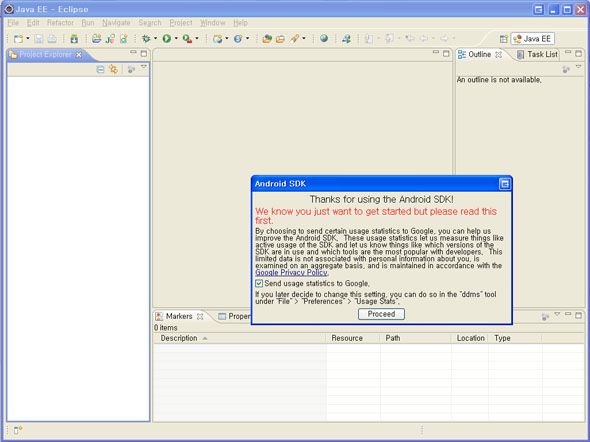Click the Run External Tools icon
Screen dimensions: 590x442
coord(187,39)
